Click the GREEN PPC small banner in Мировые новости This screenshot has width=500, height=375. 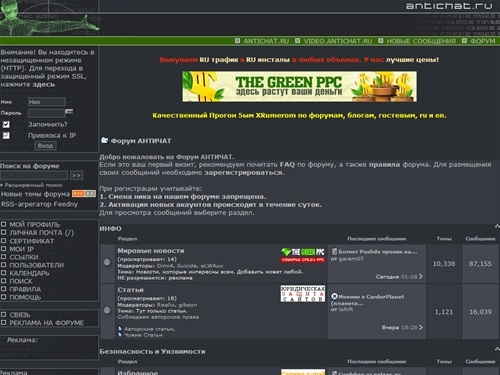(x=303, y=255)
